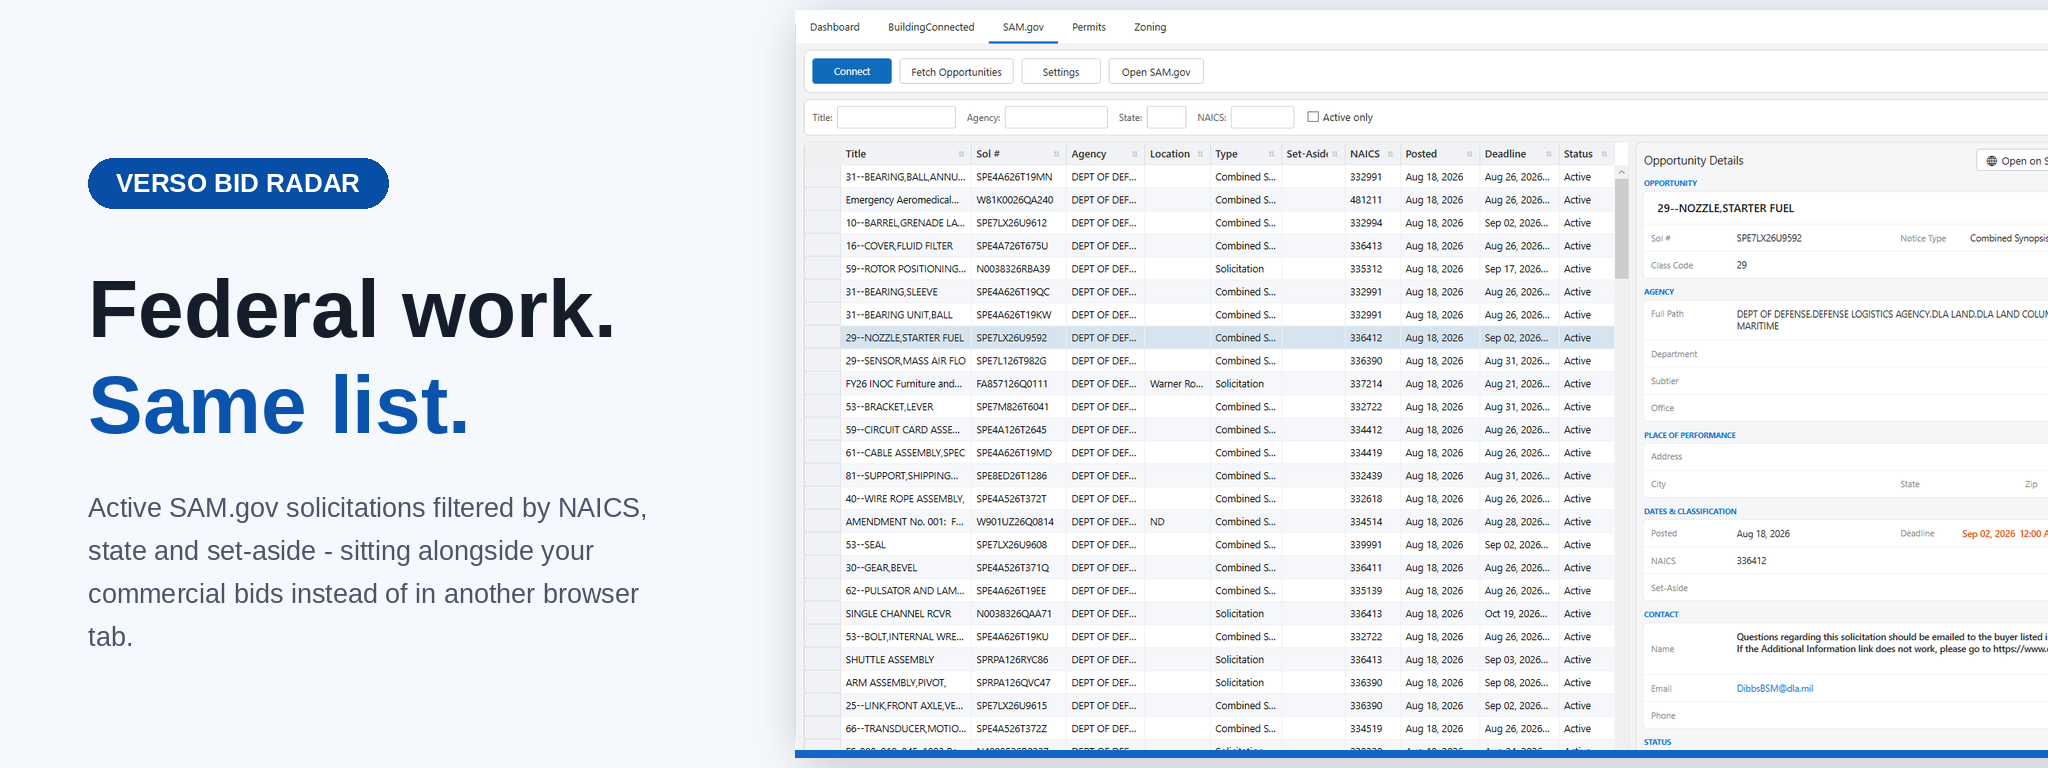Select the 30--GEAR,BEVEL row title
Screen dimensions: 2048x768
(881, 568)
